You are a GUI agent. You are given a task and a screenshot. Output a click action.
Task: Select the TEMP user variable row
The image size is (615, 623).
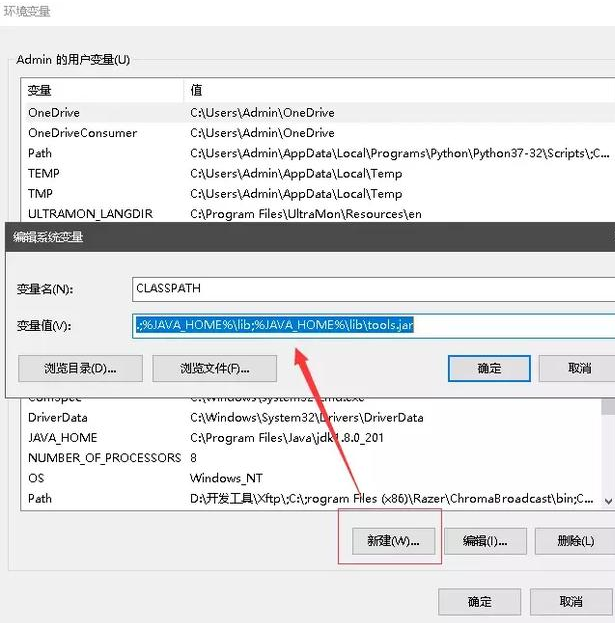tap(44, 173)
